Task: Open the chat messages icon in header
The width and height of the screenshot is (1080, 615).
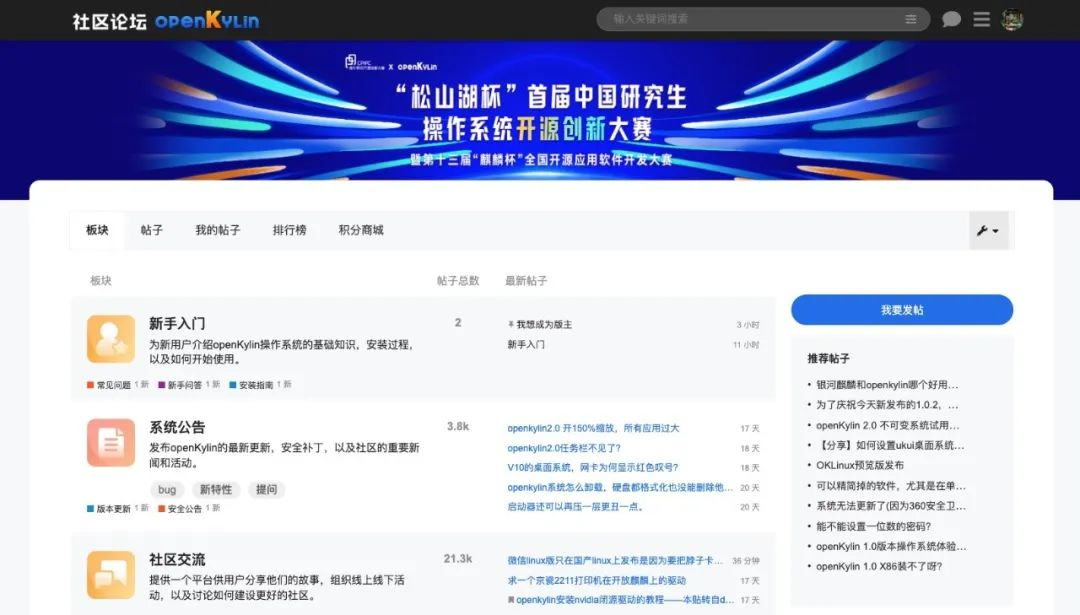Action: click(952, 19)
